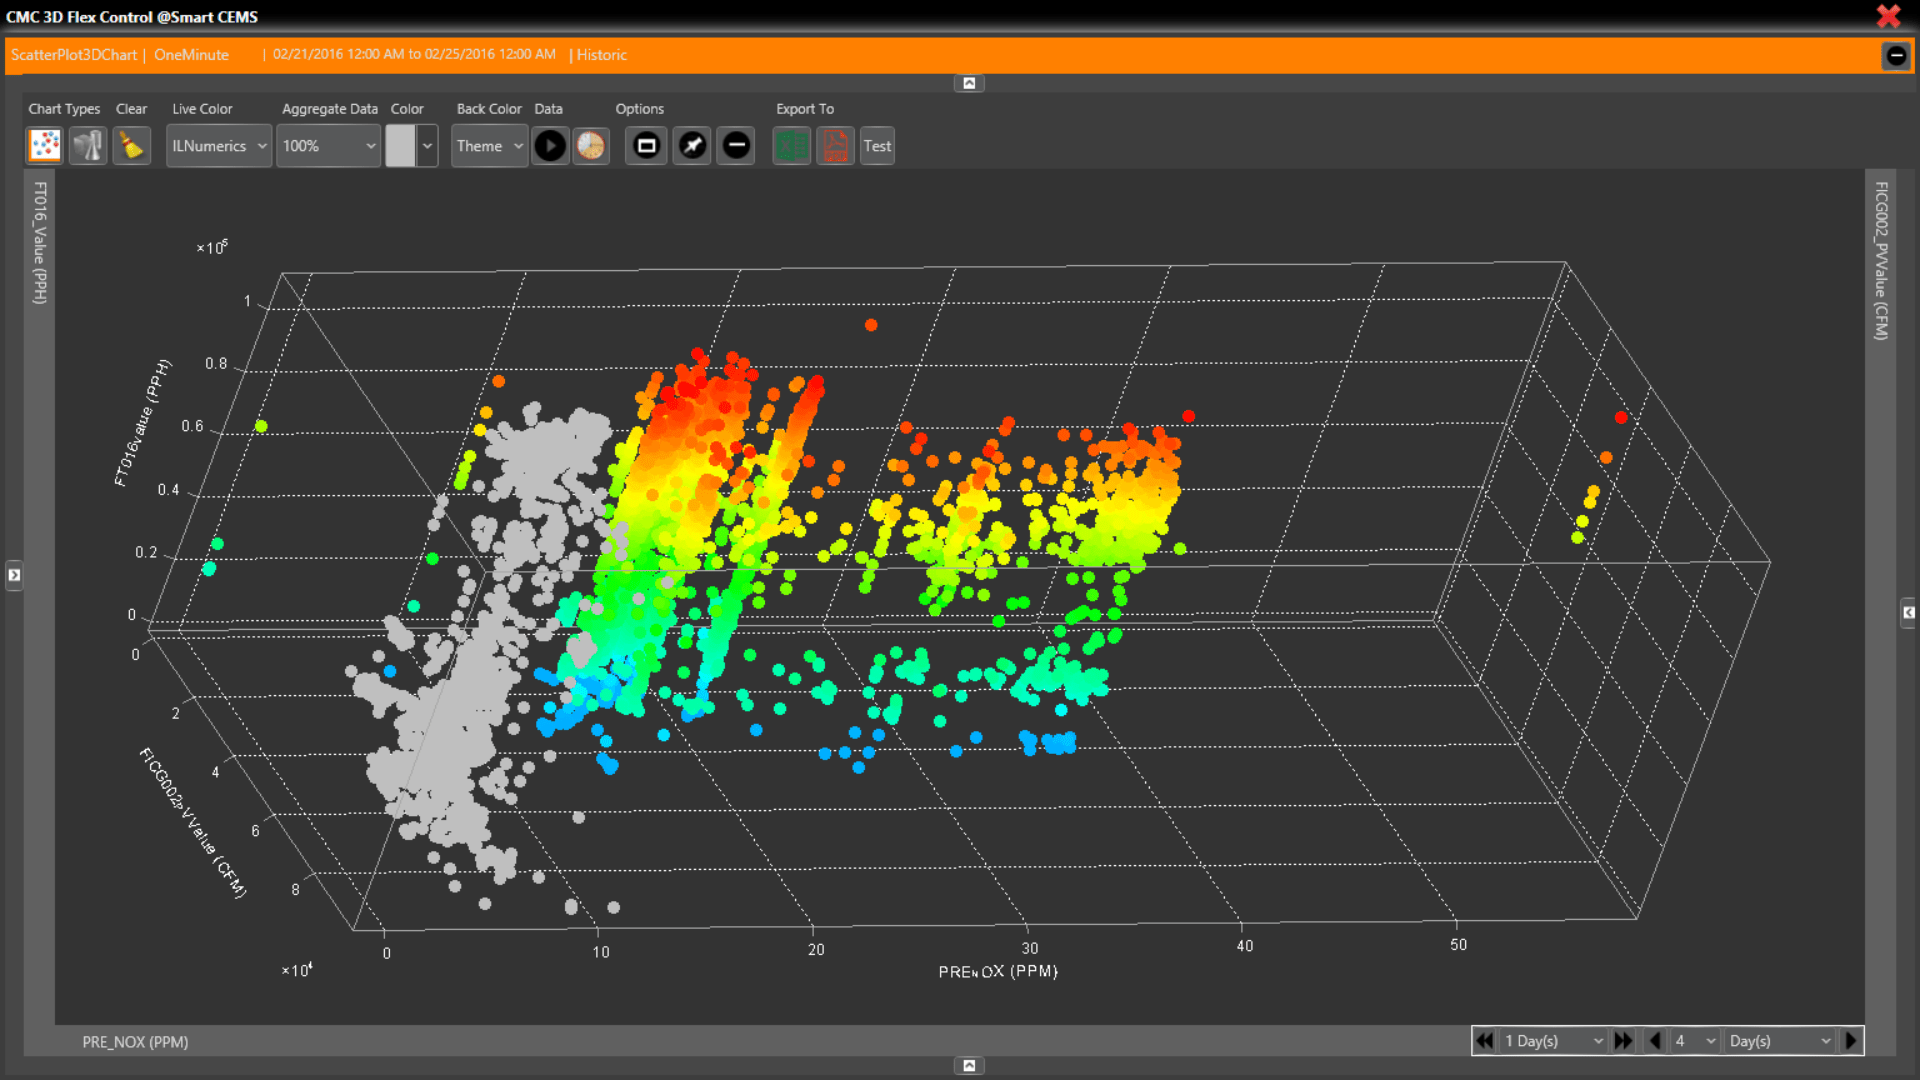The width and height of the screenshot is (1920, 1080).
Task: Click the gray Color swatch
Action: pos(401,146)
